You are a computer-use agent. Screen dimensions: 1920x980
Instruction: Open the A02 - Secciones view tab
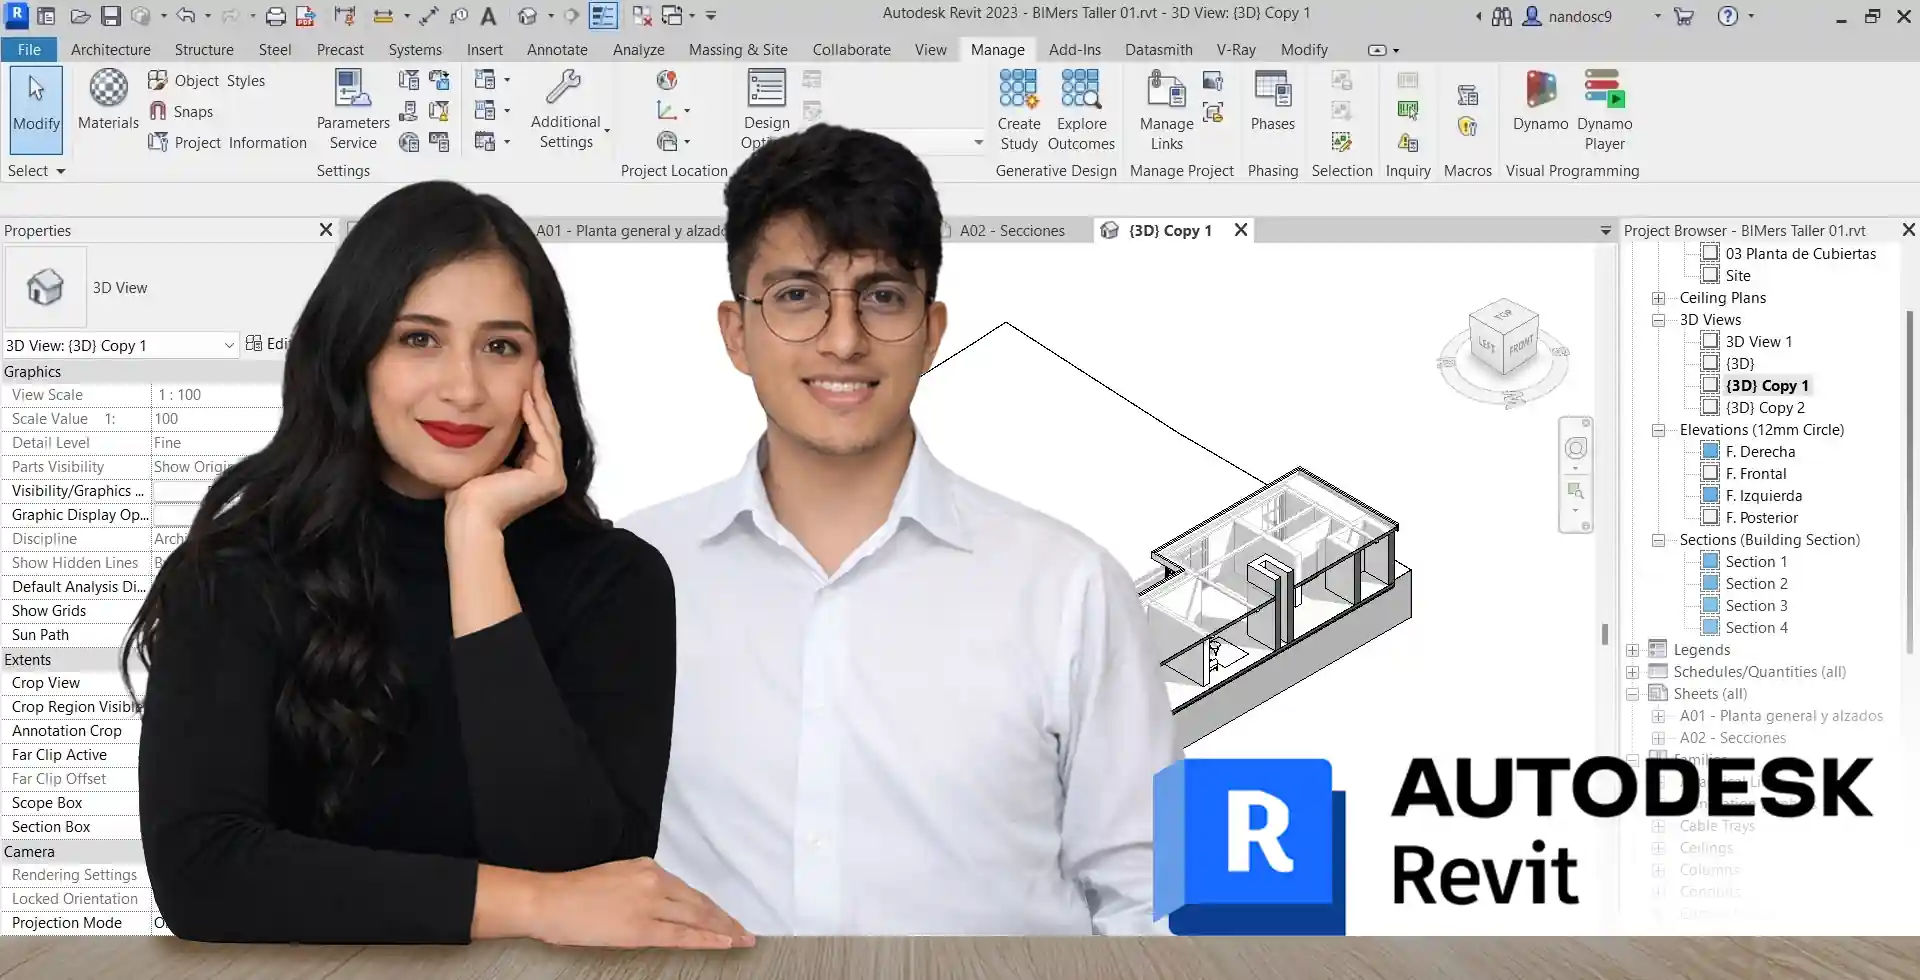click(1011, 231)
